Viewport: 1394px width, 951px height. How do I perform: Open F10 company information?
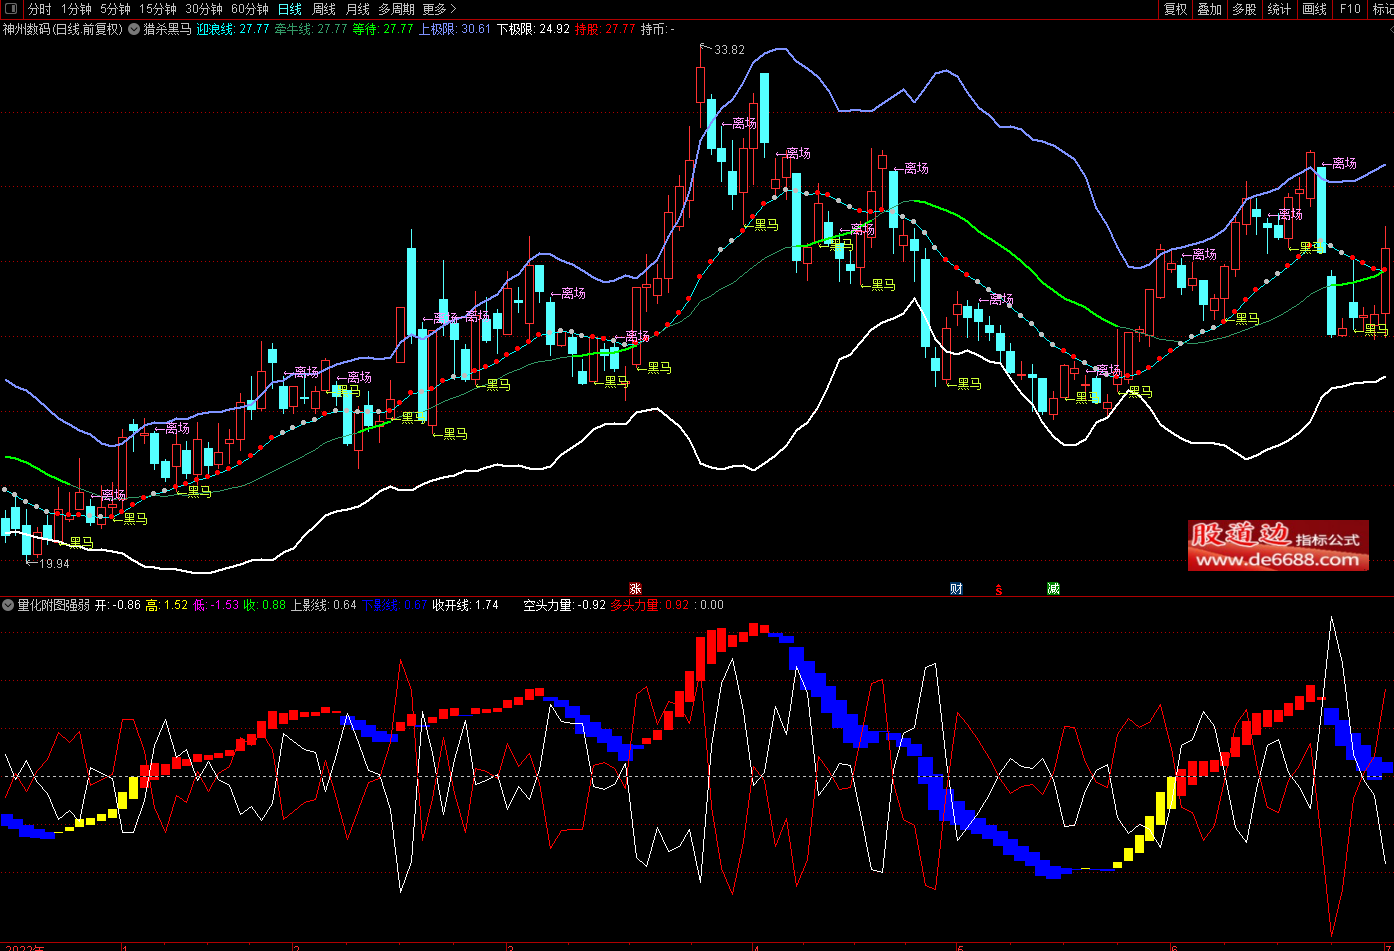1350,9
